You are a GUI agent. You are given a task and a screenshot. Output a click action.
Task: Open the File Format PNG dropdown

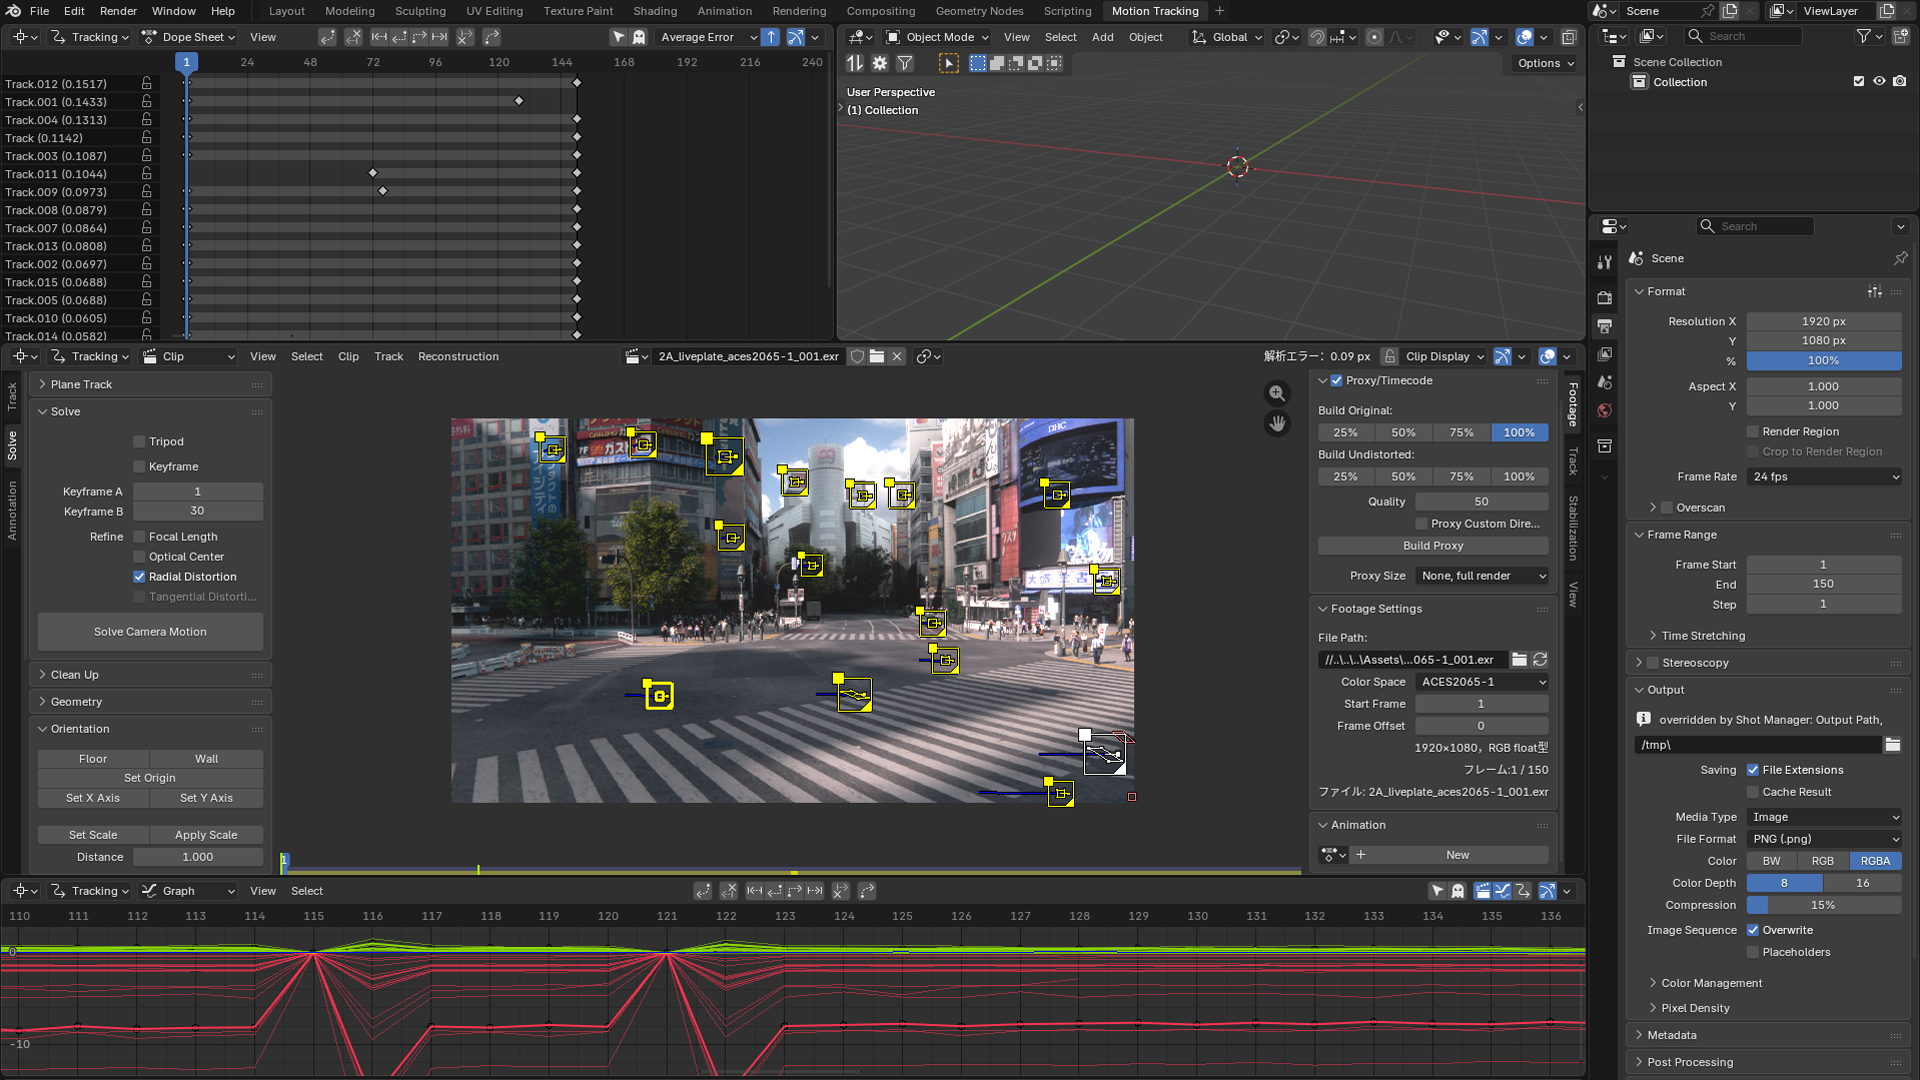tap(1824, 839)
